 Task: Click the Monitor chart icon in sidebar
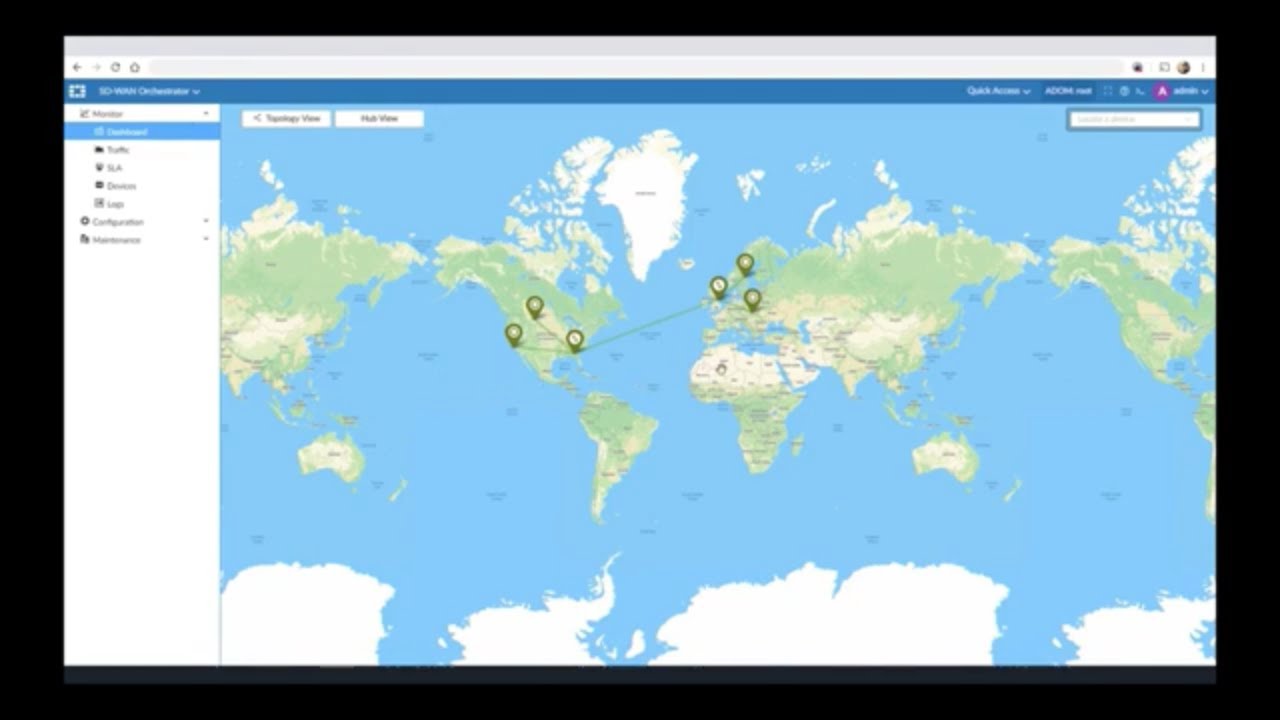[x=85, y=114]
